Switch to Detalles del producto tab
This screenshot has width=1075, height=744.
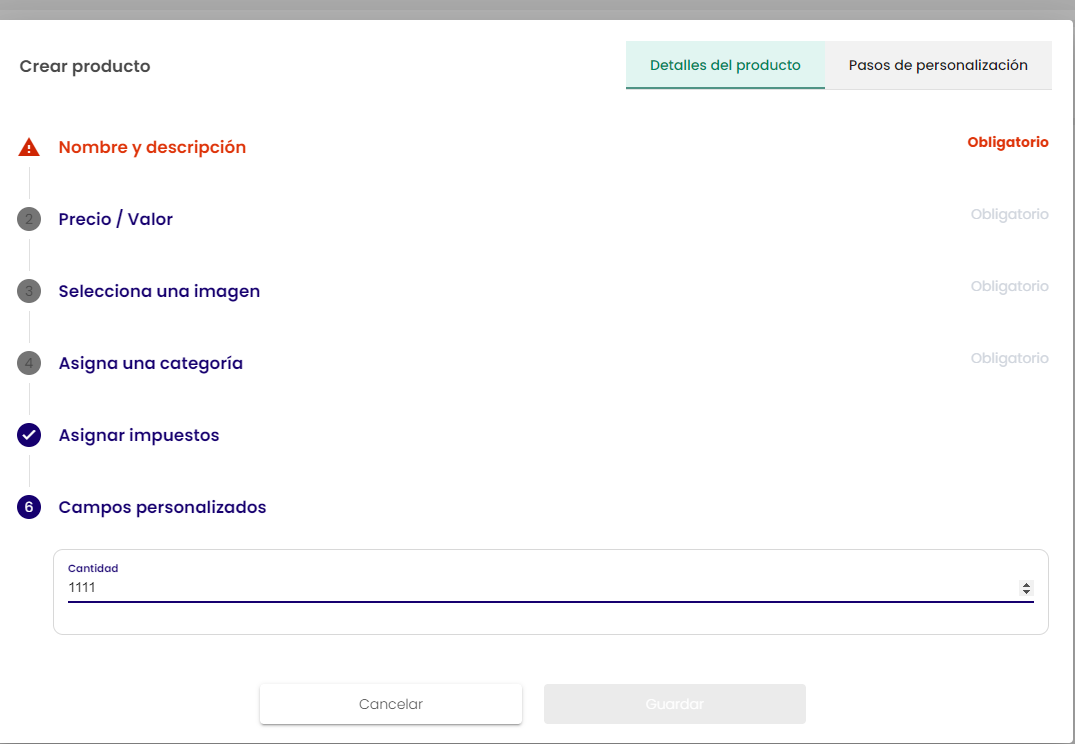725,65
